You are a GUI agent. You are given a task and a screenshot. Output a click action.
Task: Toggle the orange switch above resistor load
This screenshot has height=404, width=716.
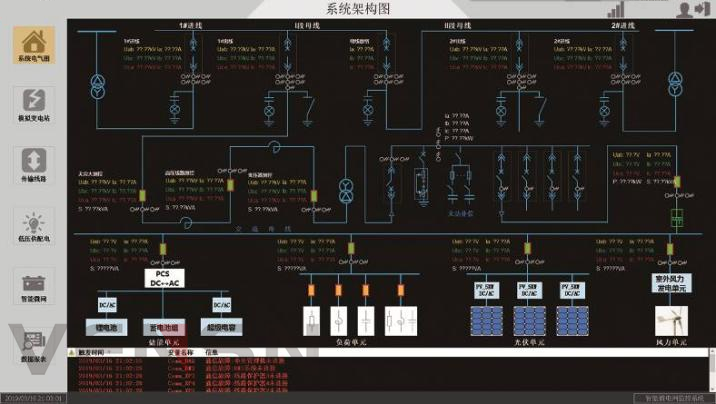[311, 290]
